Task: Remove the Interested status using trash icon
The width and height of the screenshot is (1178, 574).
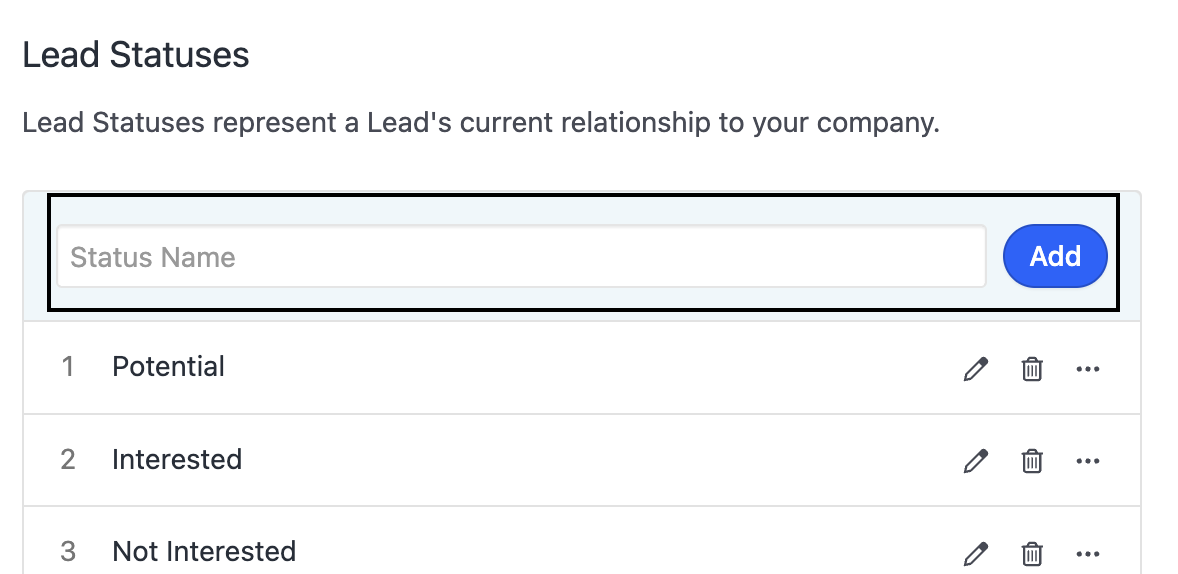Action: (1032, 461)
